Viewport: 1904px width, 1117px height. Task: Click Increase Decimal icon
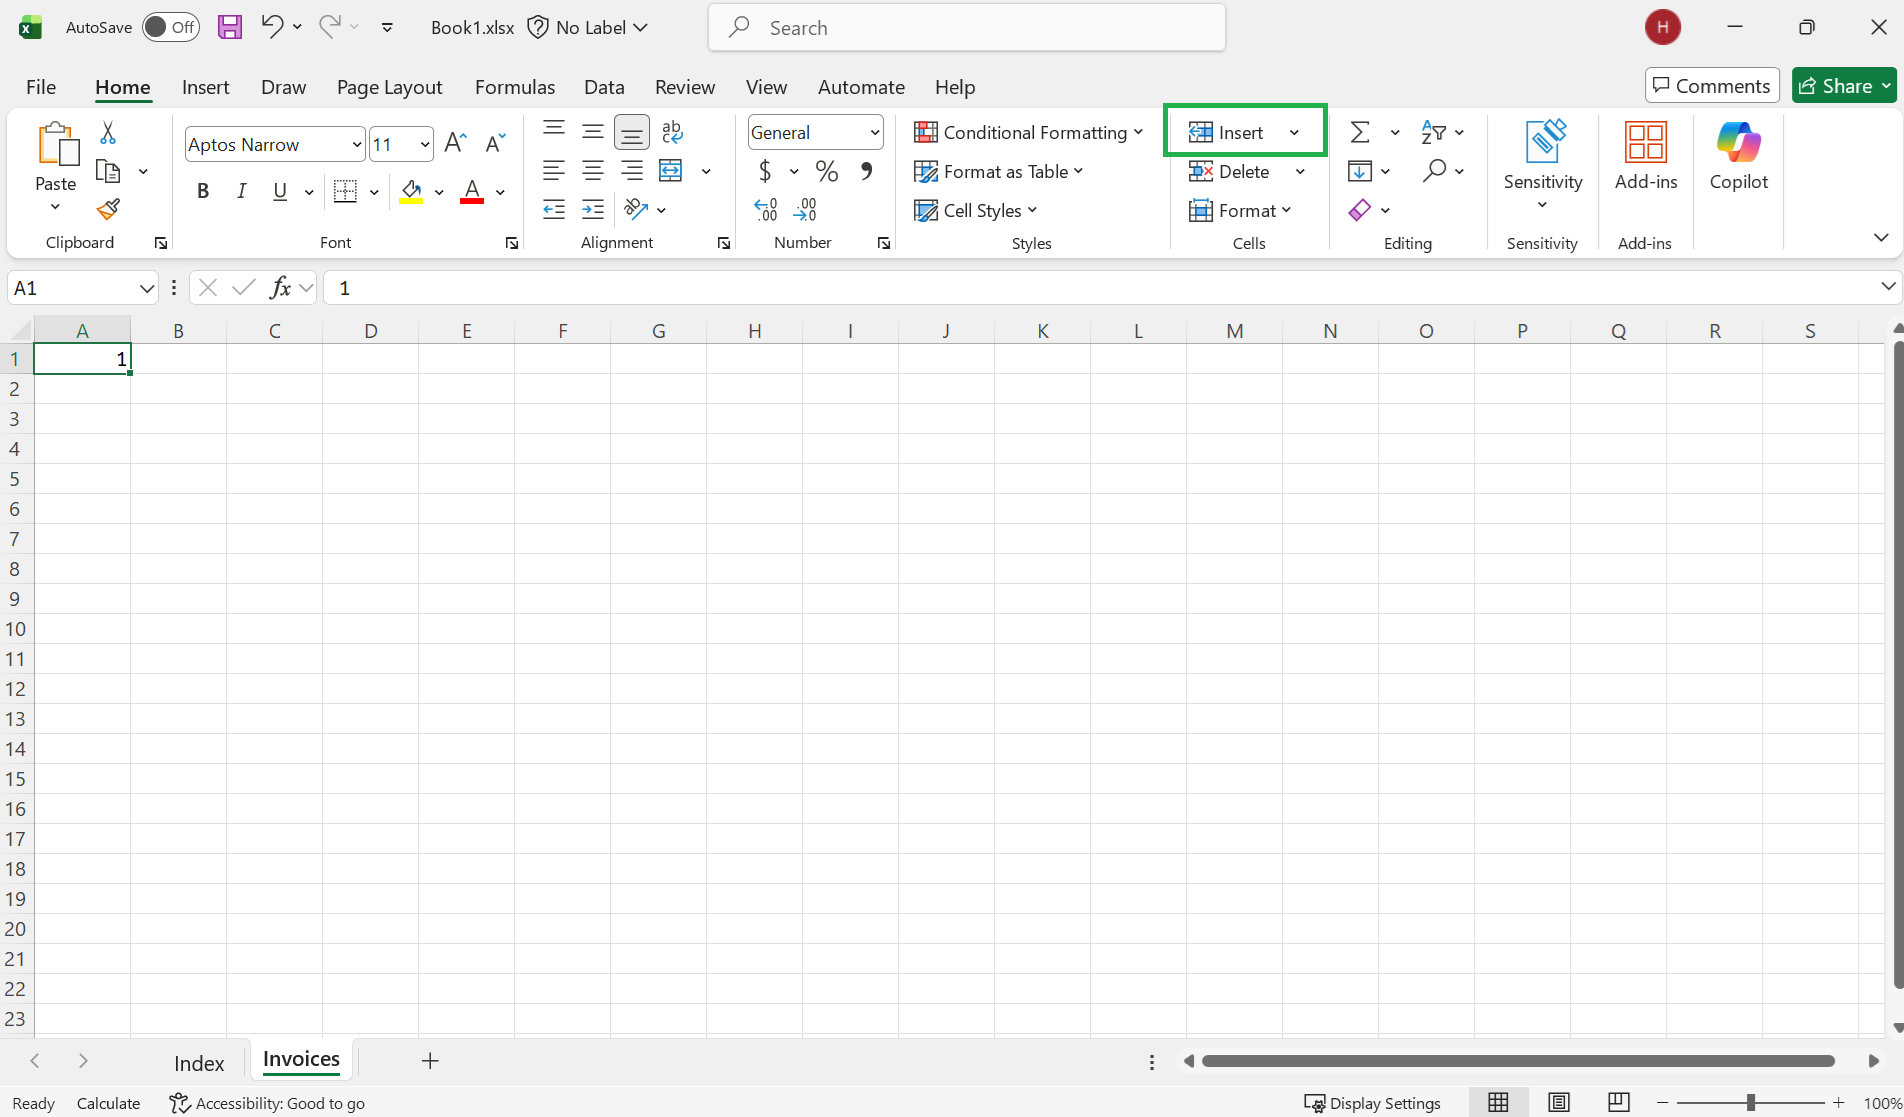(x=766, y=209)
